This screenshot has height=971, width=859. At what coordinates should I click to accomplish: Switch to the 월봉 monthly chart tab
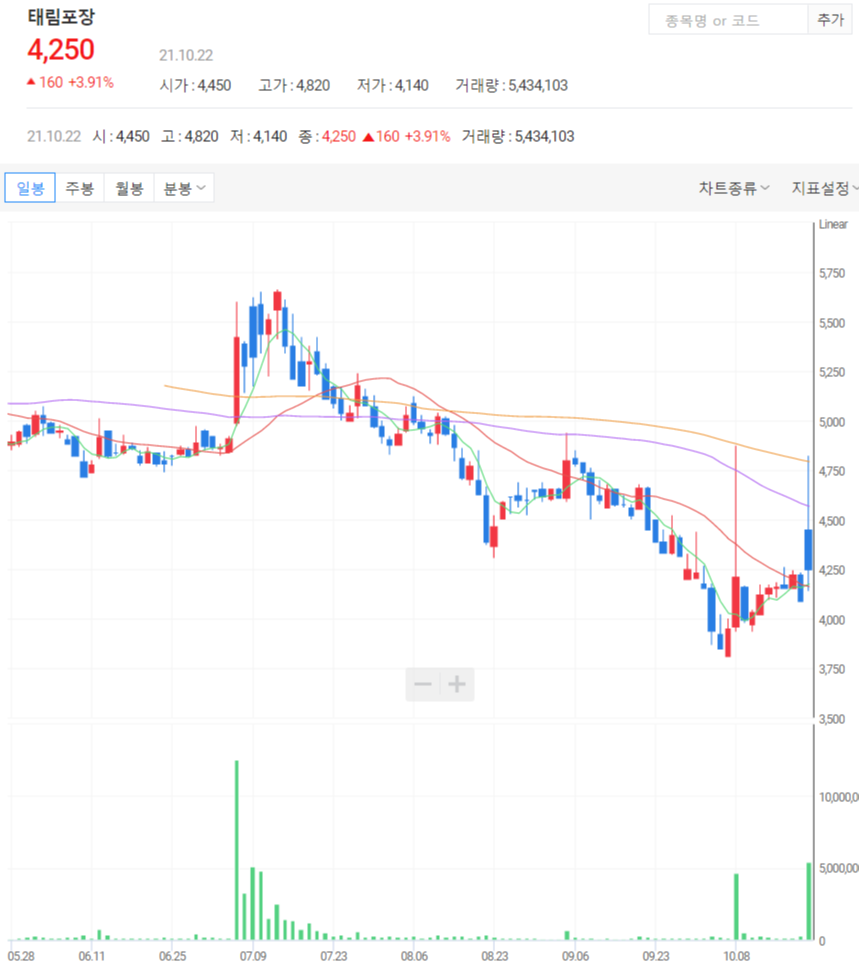pos(129,188)
